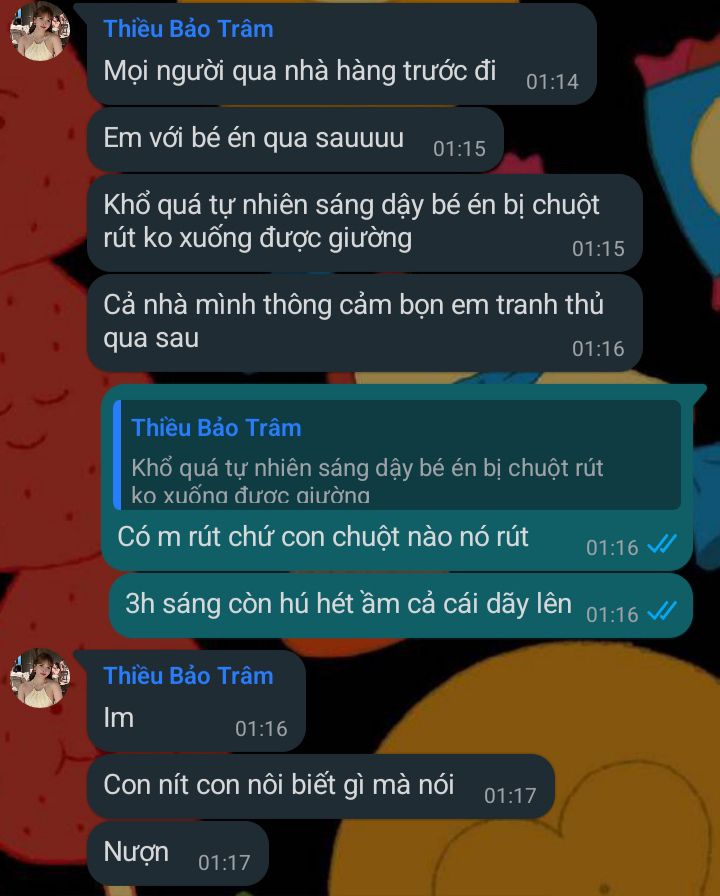Tap read-receipt double check on 'Có m rút' message

662,545
